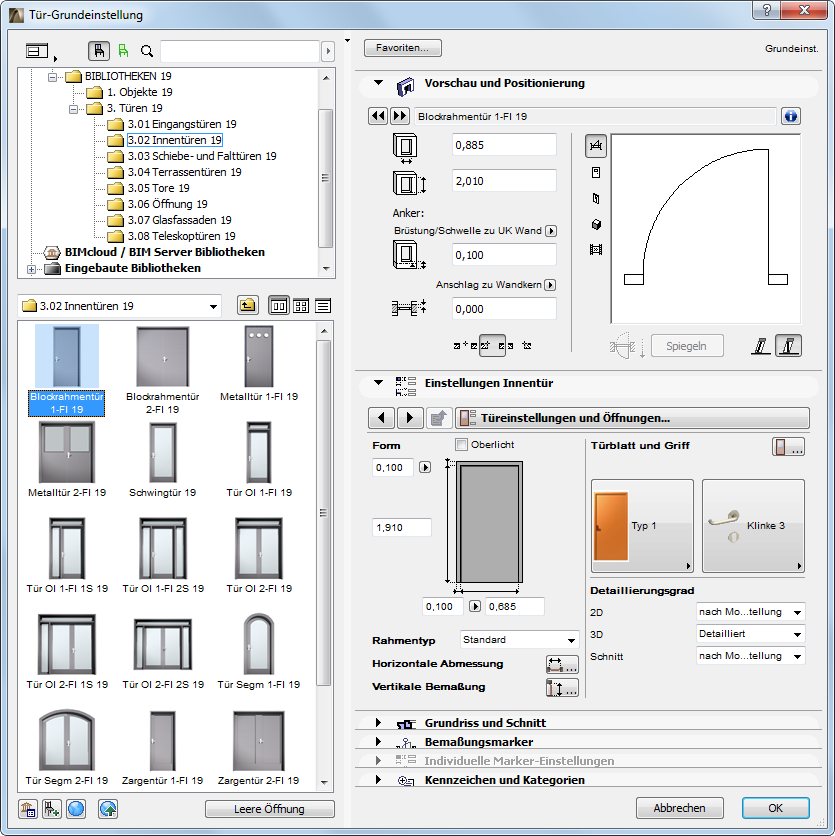Switch to small icon grid view
The height and width of the screenshot is (836, 835).
tap(301, 306)
